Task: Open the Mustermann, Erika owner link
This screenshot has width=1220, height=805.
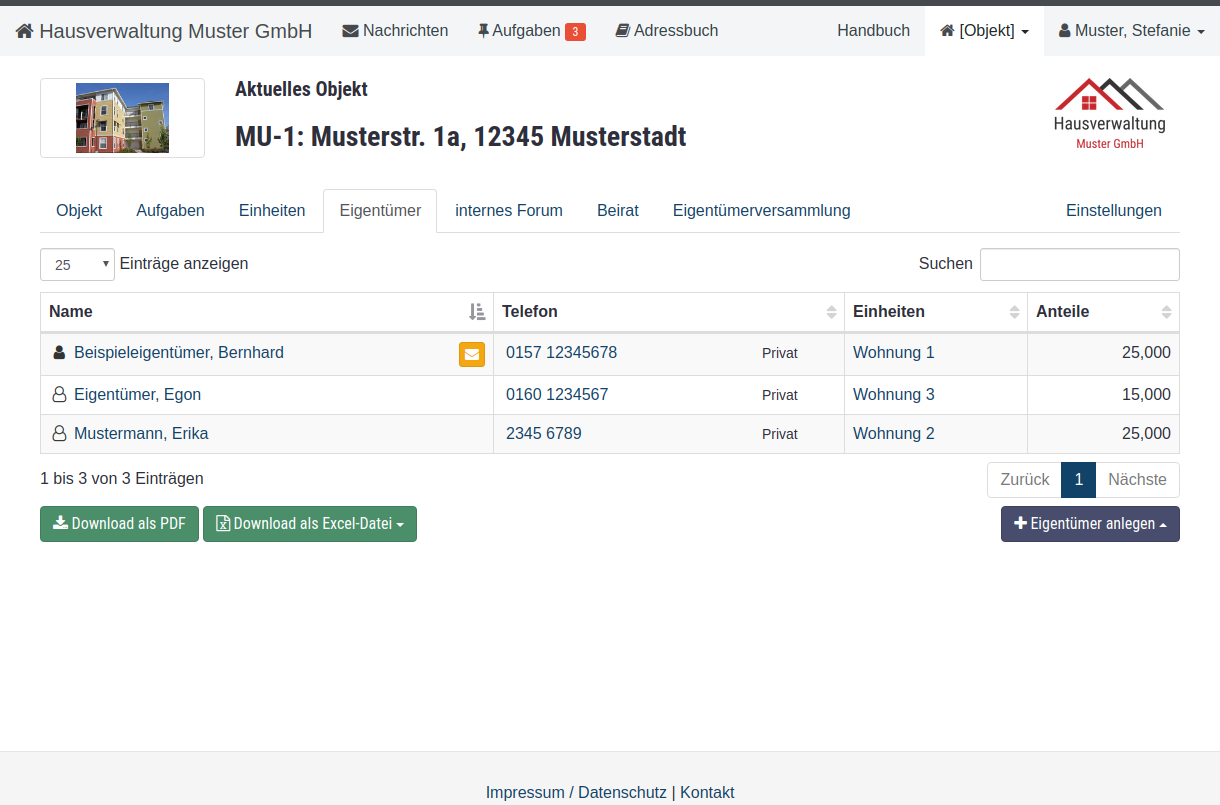Action: coord(141,434)
